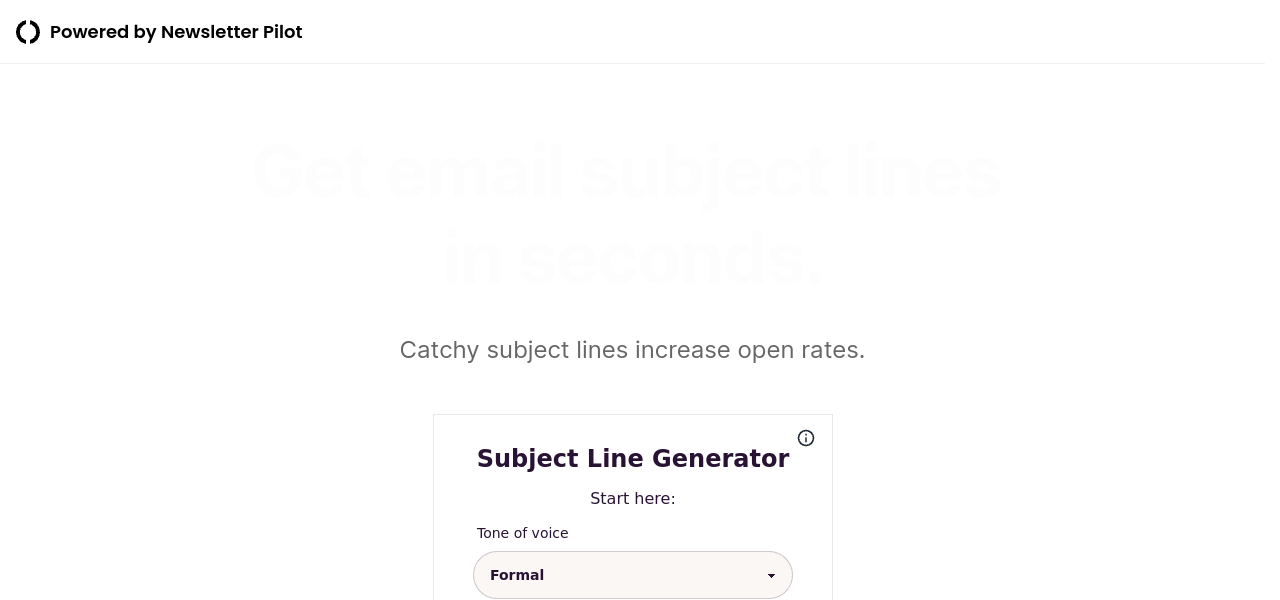The image size is (1280, 600).
Task: Click the "Start here:" prompt text
Action: [x=633, y=498]
